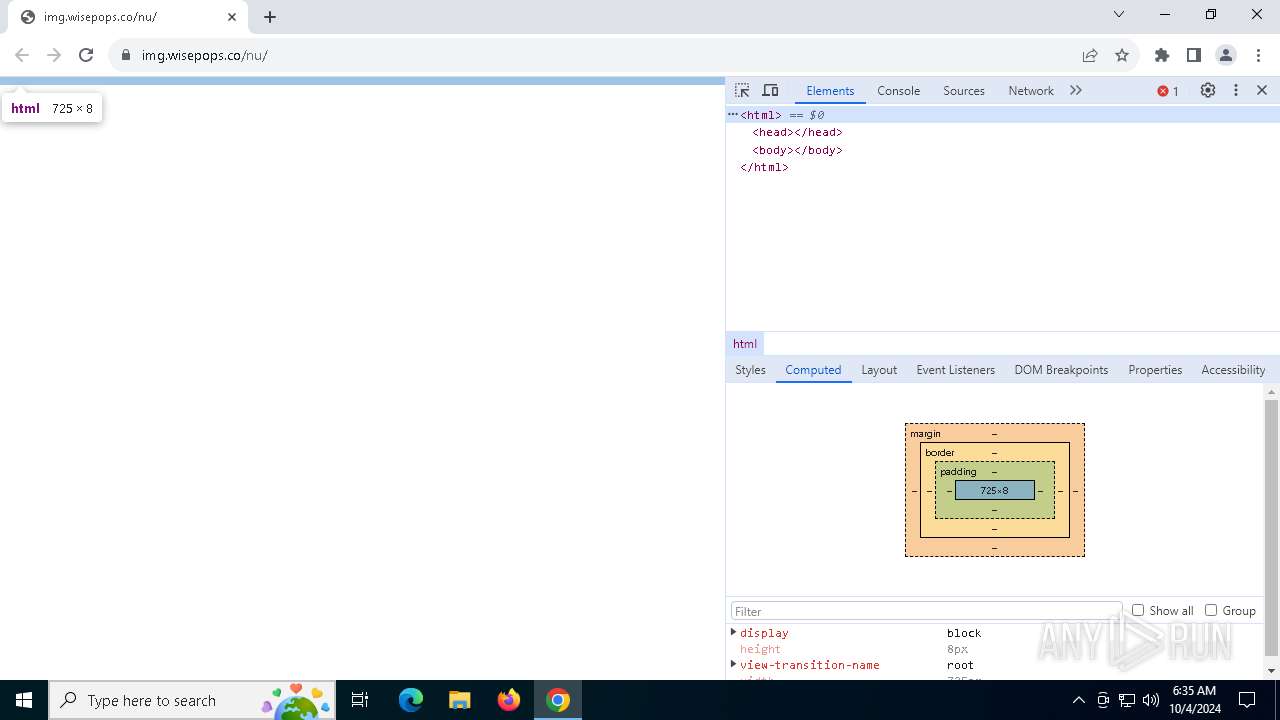This screenshot has height=720, width=1280.
Task: Toggle the browser side panel icon
Action: (1194, 55)
